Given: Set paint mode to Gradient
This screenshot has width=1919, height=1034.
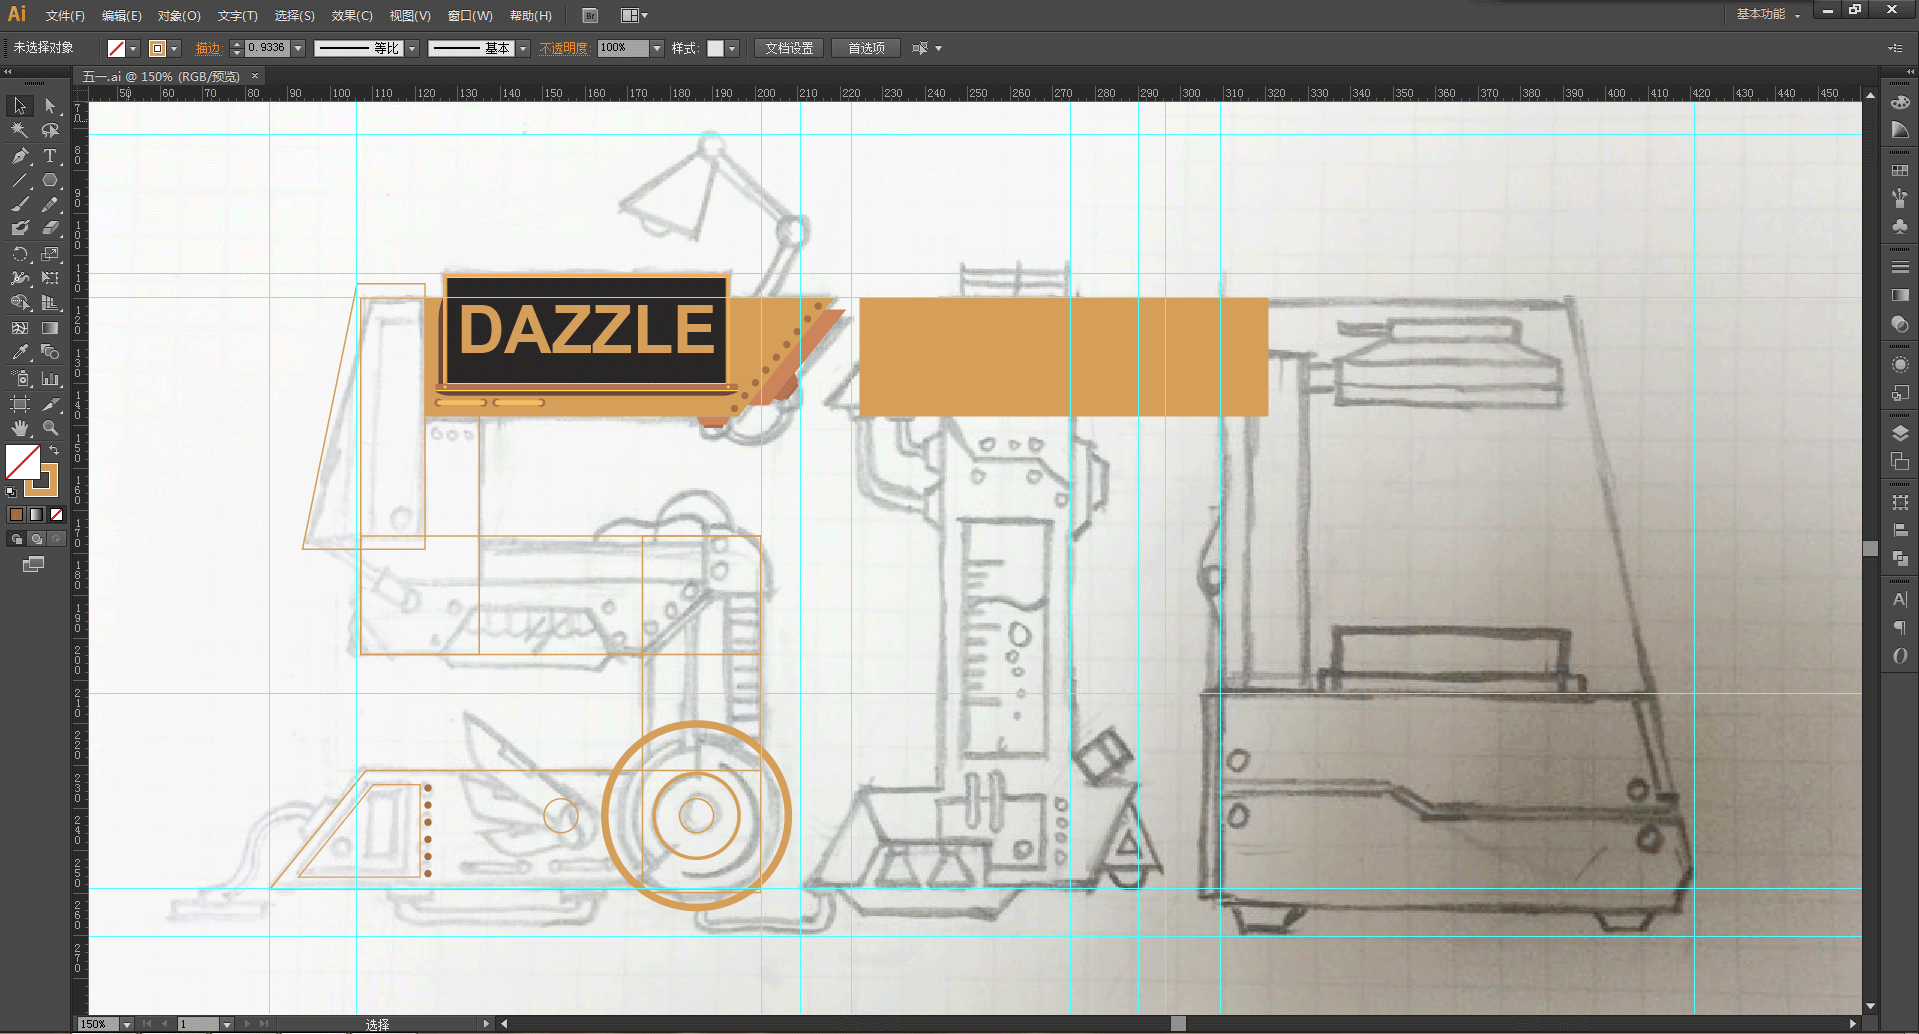Looking at the screenshot, I should click(36, 515).
